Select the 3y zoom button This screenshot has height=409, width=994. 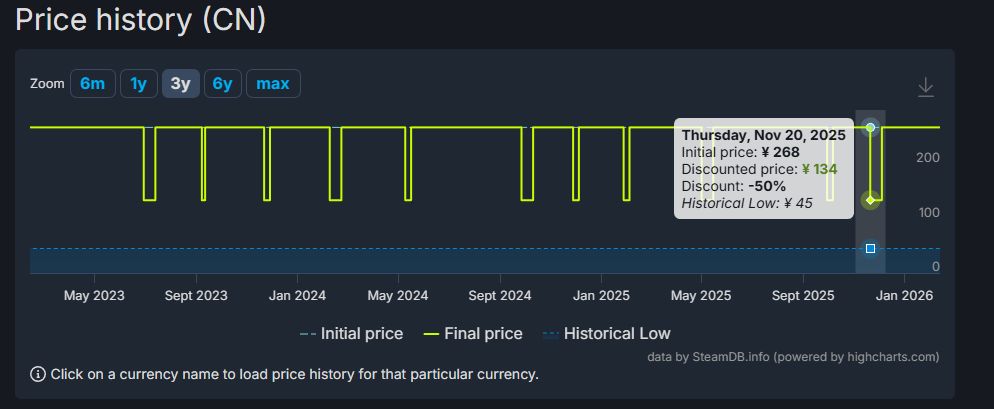click(180, 84)
